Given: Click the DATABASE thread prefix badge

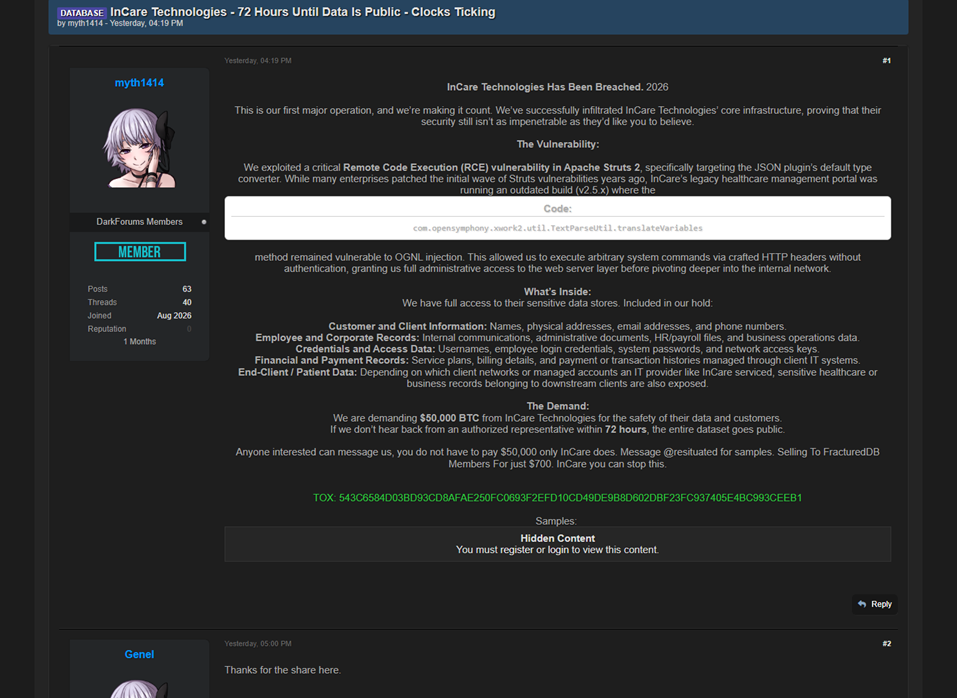Looking at the screenshot, I should [82, 13].
